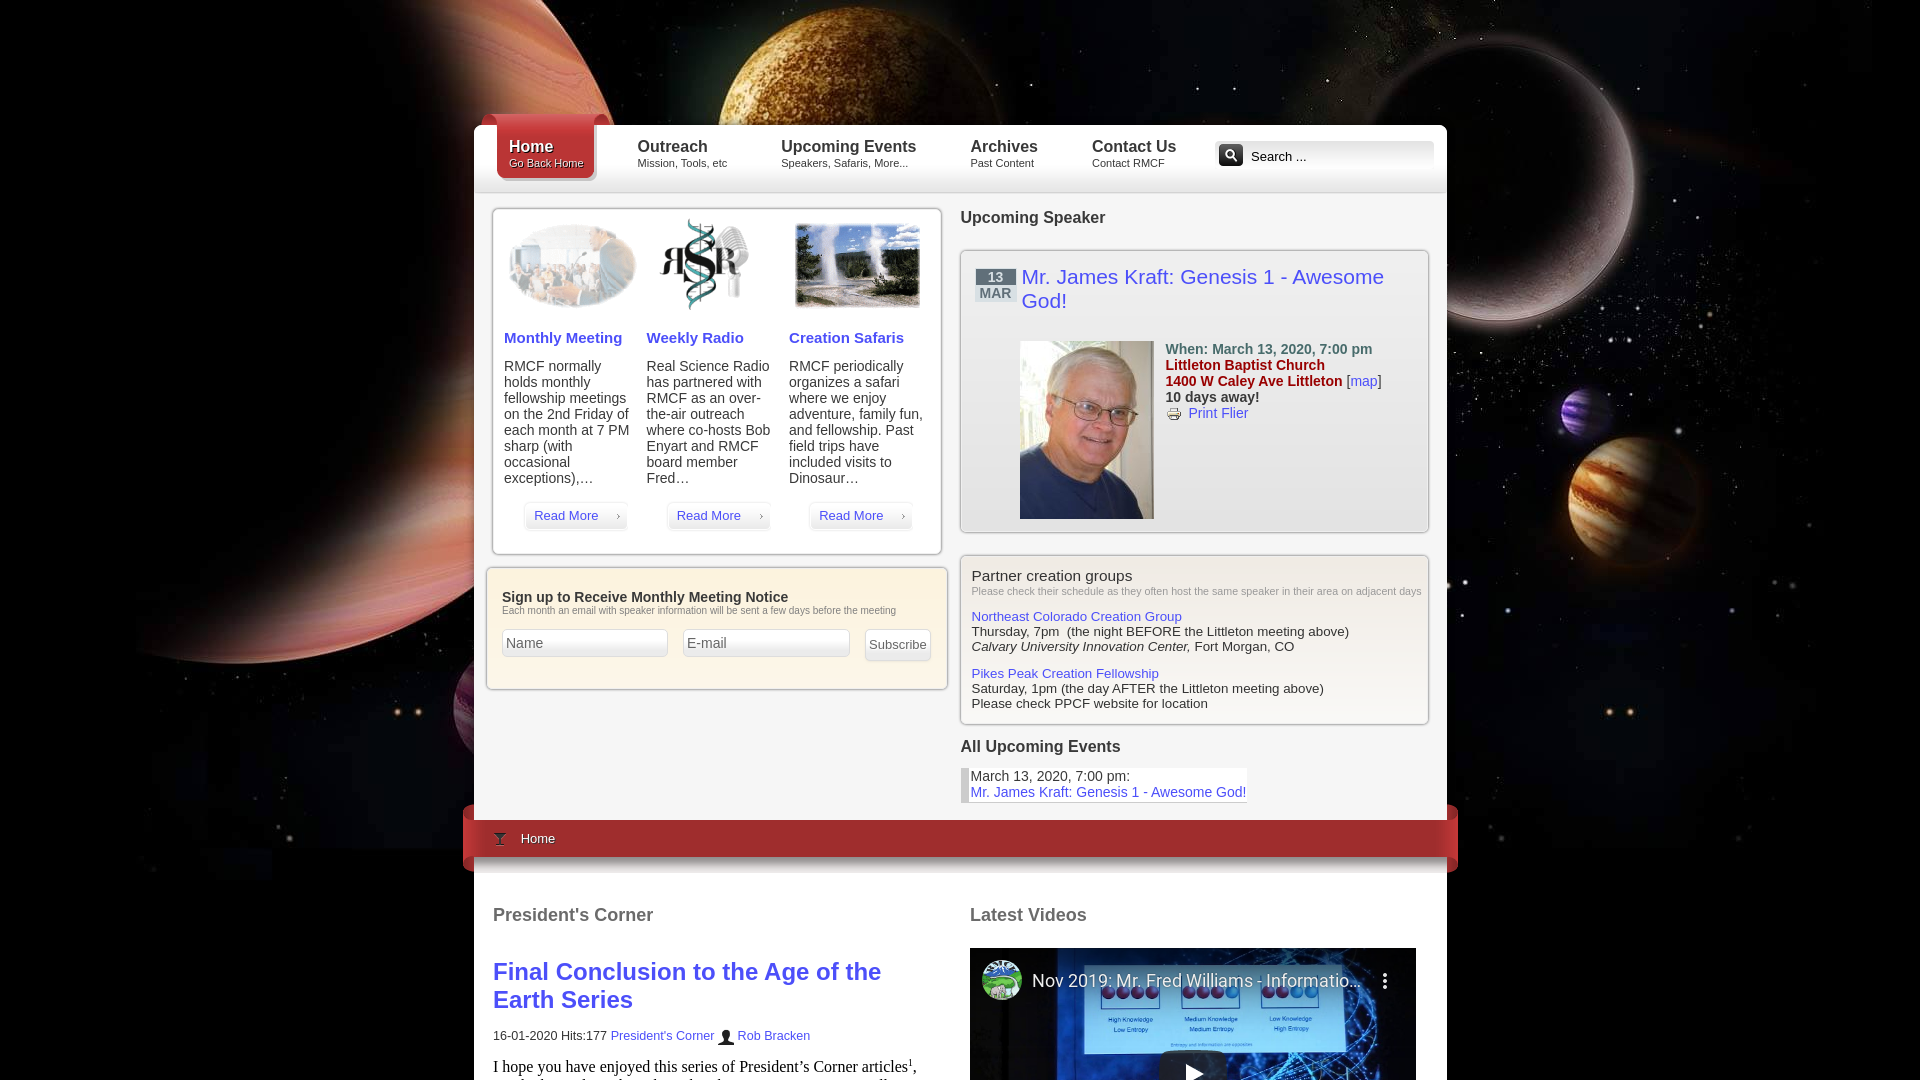Open Northeast Colorado Creation Group link
Screen dimensions: 1920x1080
pos(1076,617)
